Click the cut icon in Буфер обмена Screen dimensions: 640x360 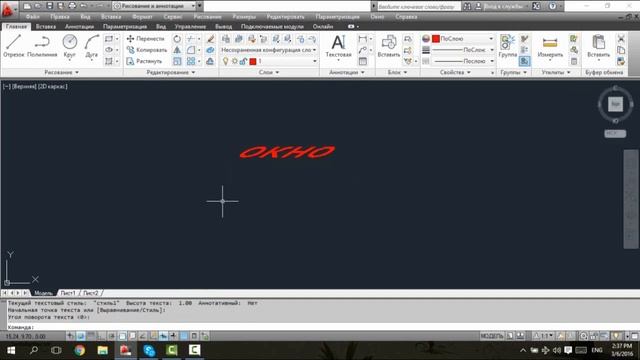621,39
